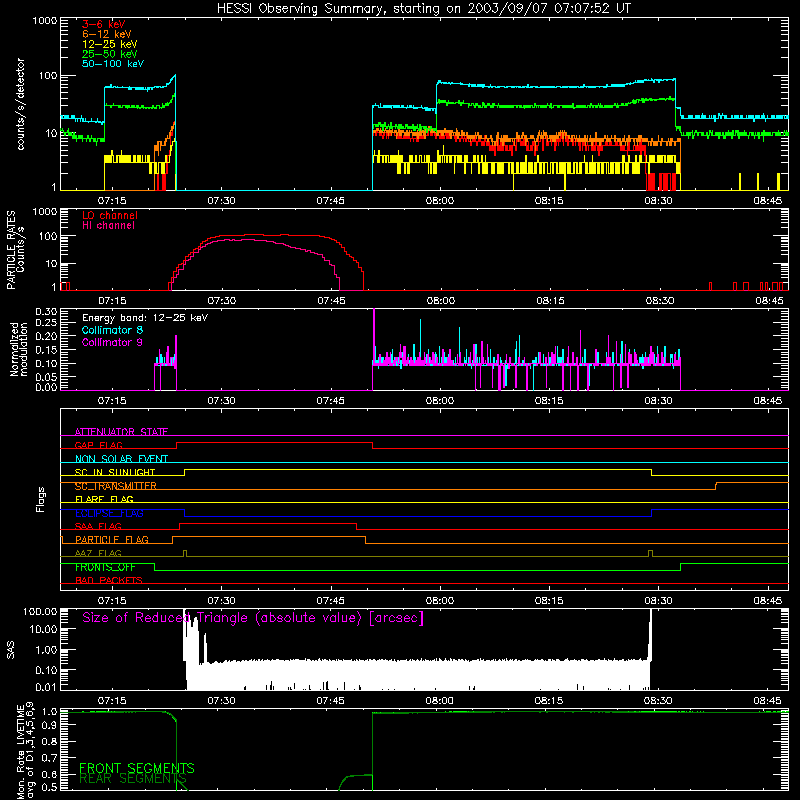
Task: Click the 0.15 modulation axis value
Action: pyautogui.click(x=46, y=349)
